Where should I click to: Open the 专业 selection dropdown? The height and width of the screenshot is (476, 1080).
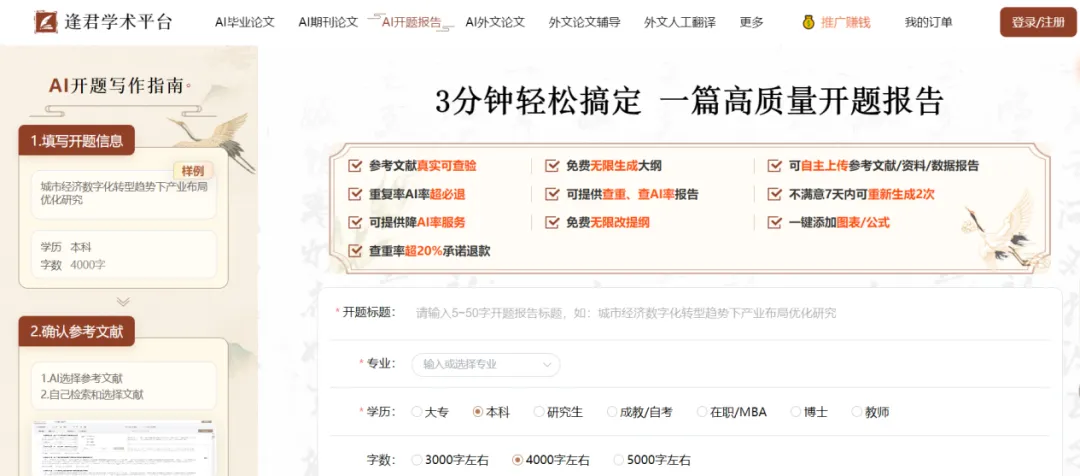(486, 364)
